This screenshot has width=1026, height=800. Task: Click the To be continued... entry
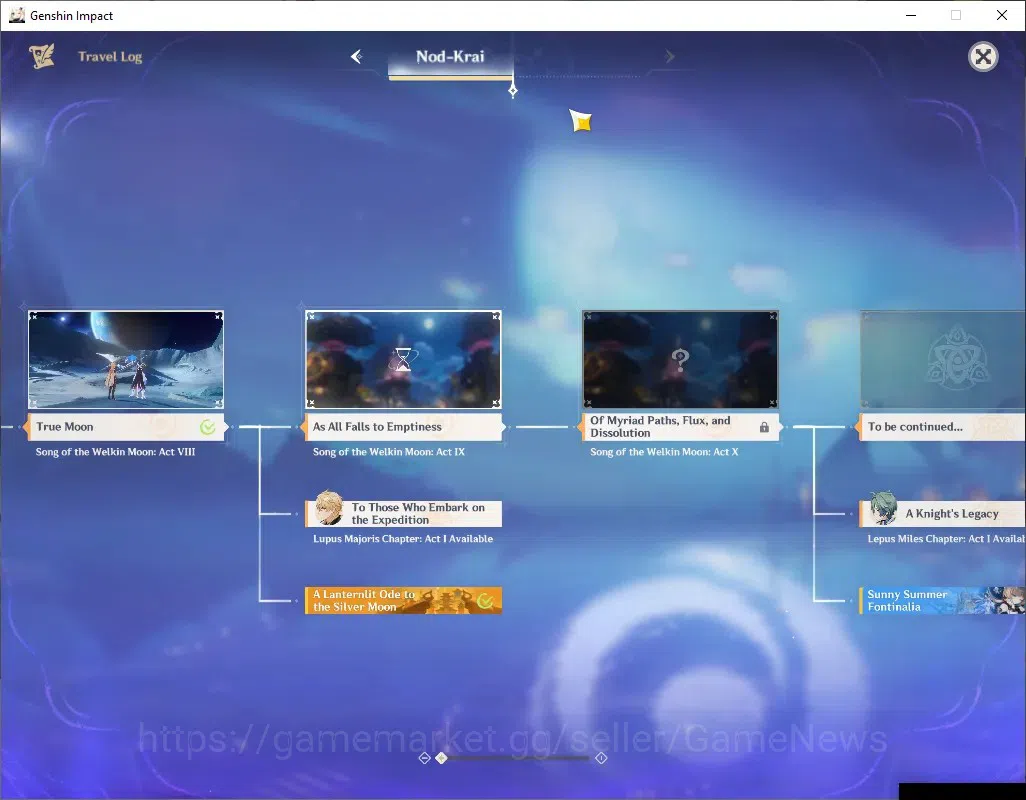coord(942,427)
